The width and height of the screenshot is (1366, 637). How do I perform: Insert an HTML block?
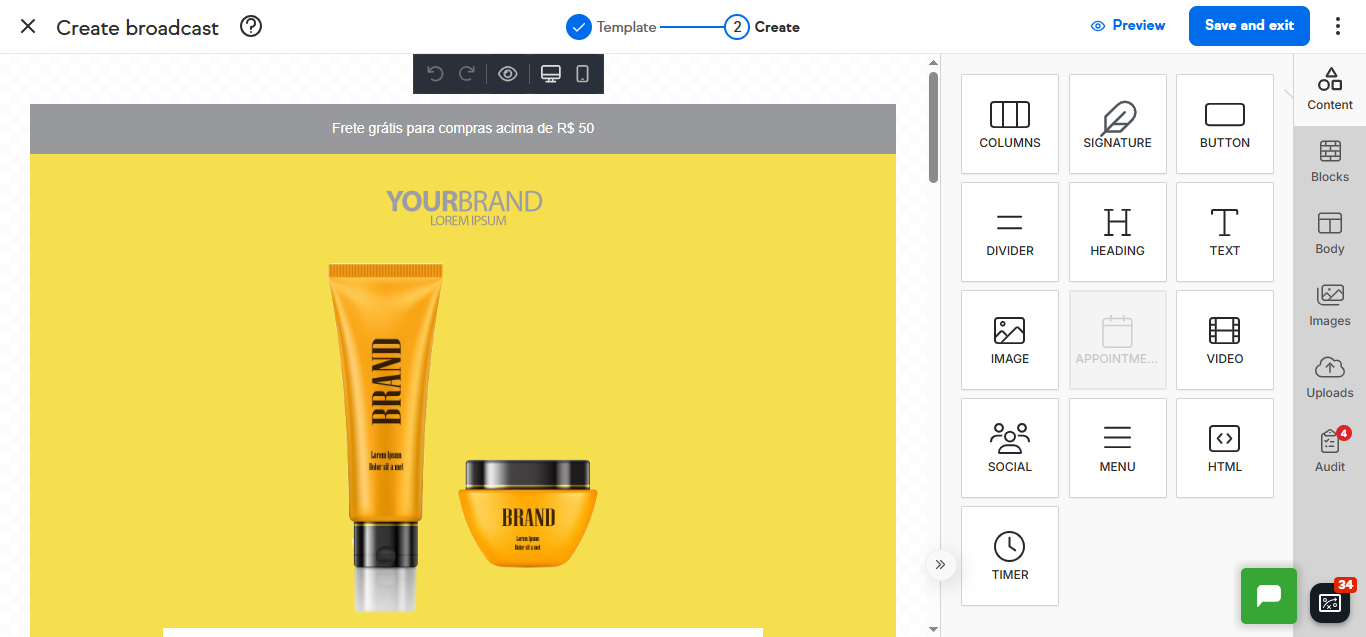click(x=1224, y=447)
